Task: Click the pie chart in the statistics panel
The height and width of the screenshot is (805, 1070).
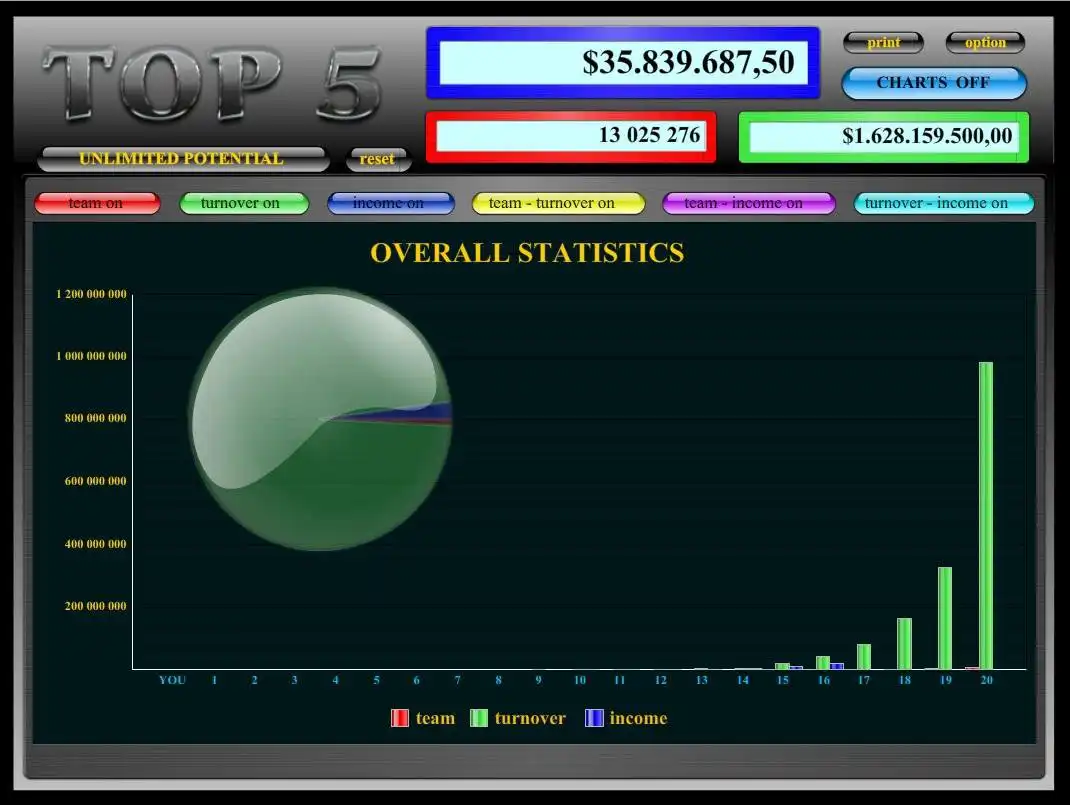Action: [320, 419]
